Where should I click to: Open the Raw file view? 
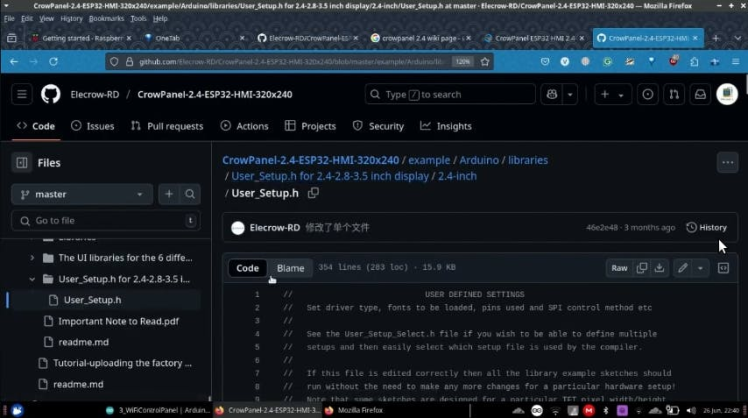(x=619, y=268)
